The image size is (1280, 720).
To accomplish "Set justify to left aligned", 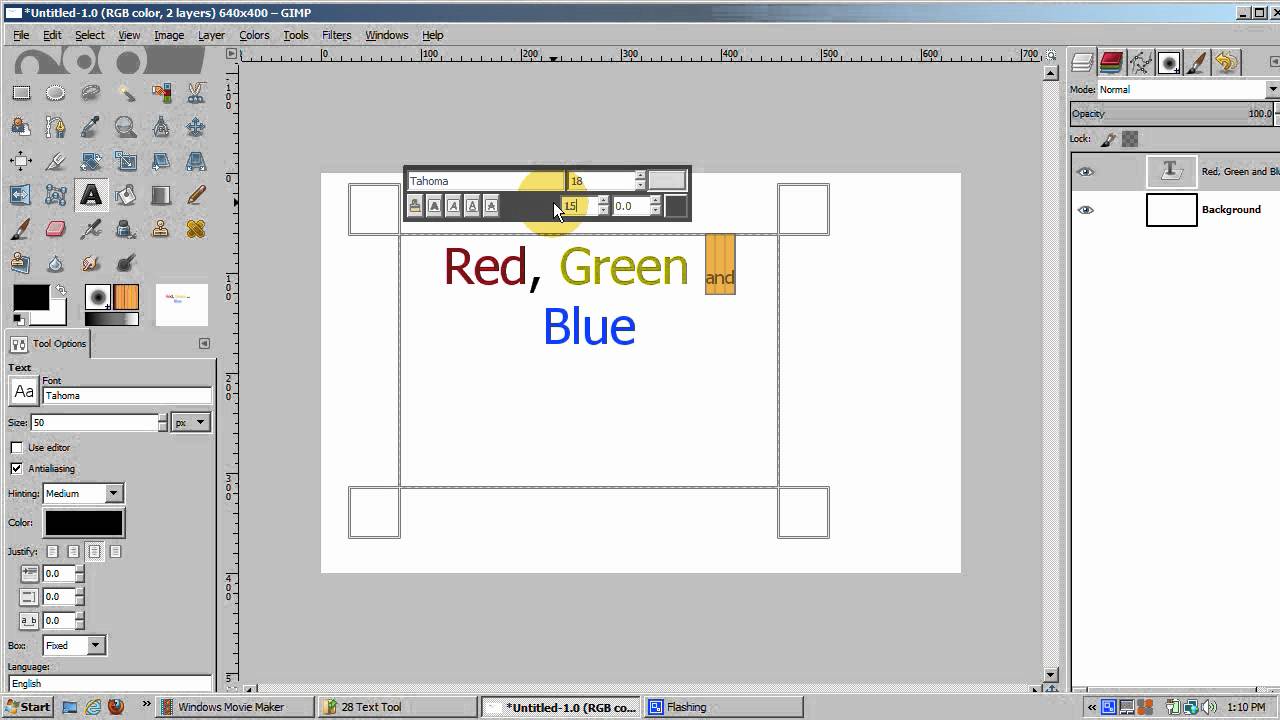I will pos(52,551).
